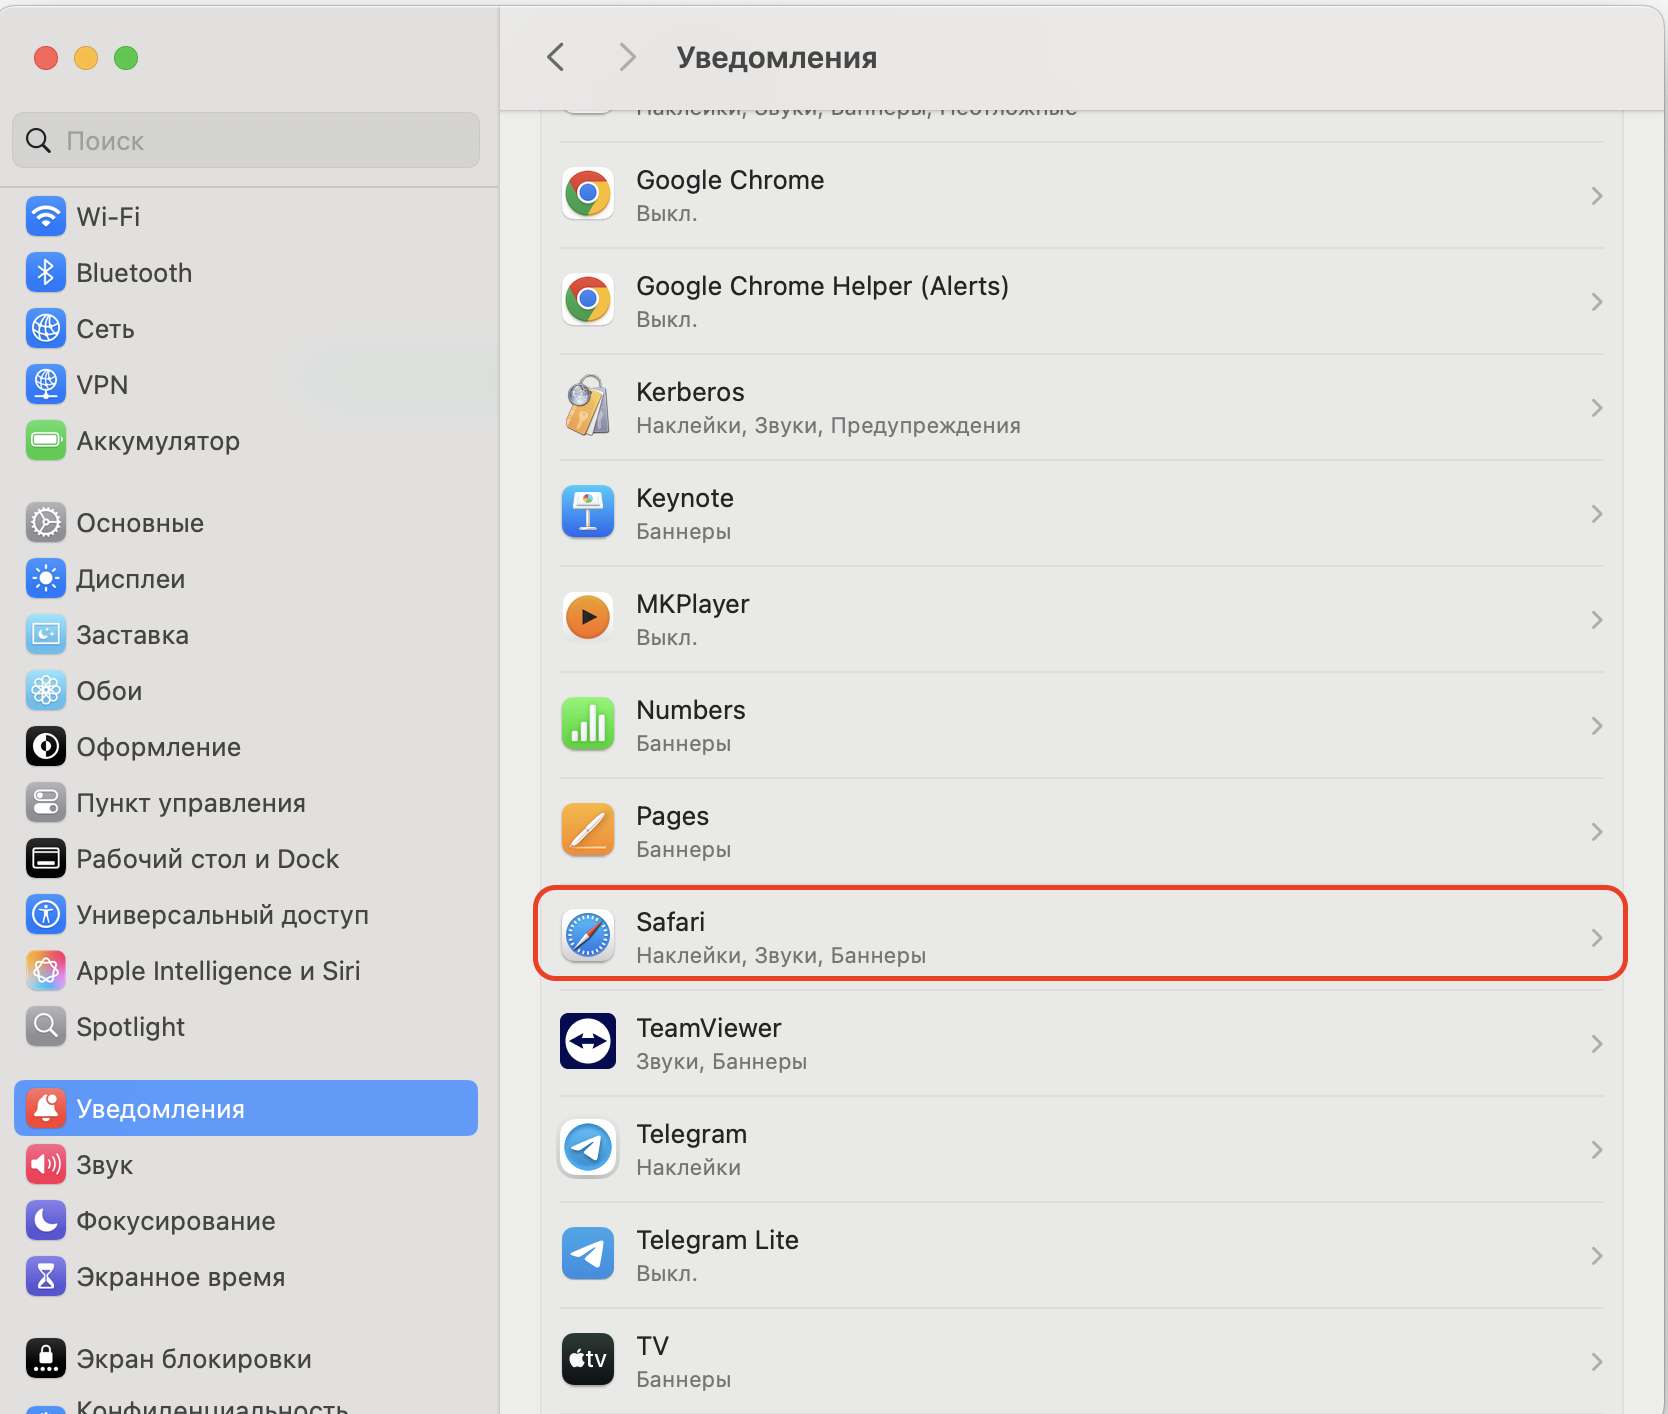
Task: Open Фокусирование settings pane
Action: [x=175, y=1221]
